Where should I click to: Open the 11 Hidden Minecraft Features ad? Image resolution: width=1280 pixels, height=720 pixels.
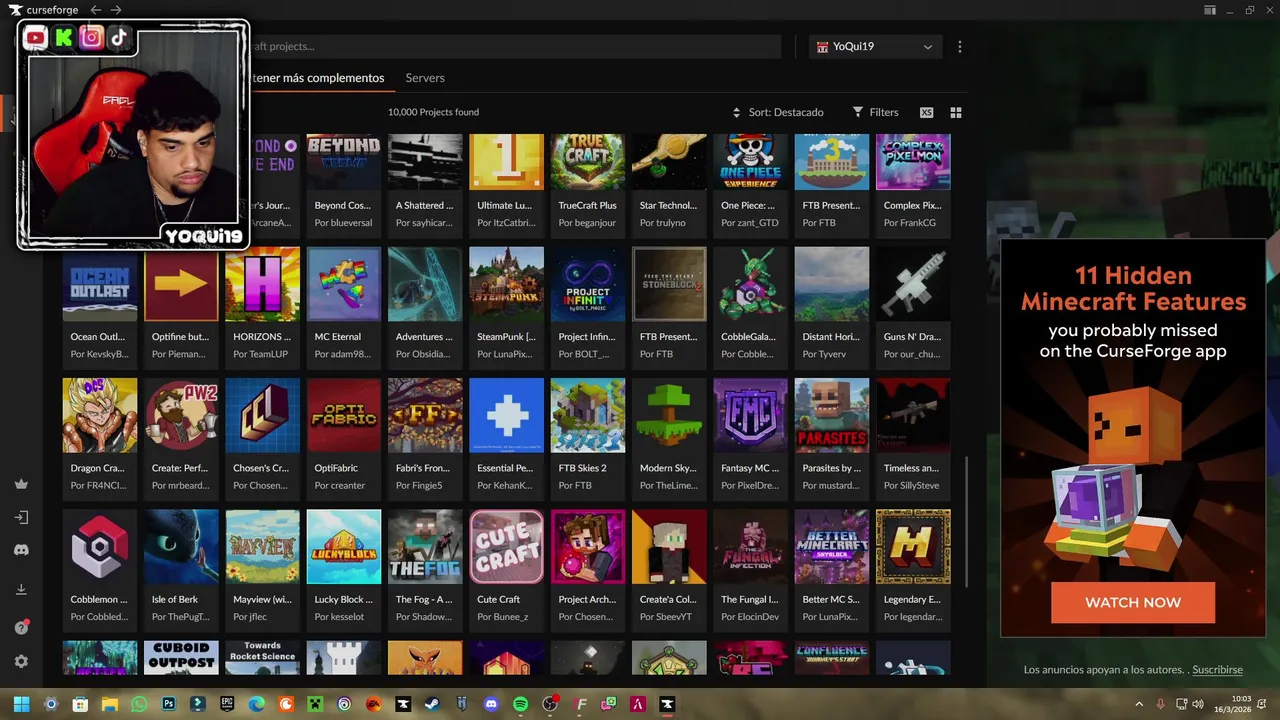tap(1133, 437)
